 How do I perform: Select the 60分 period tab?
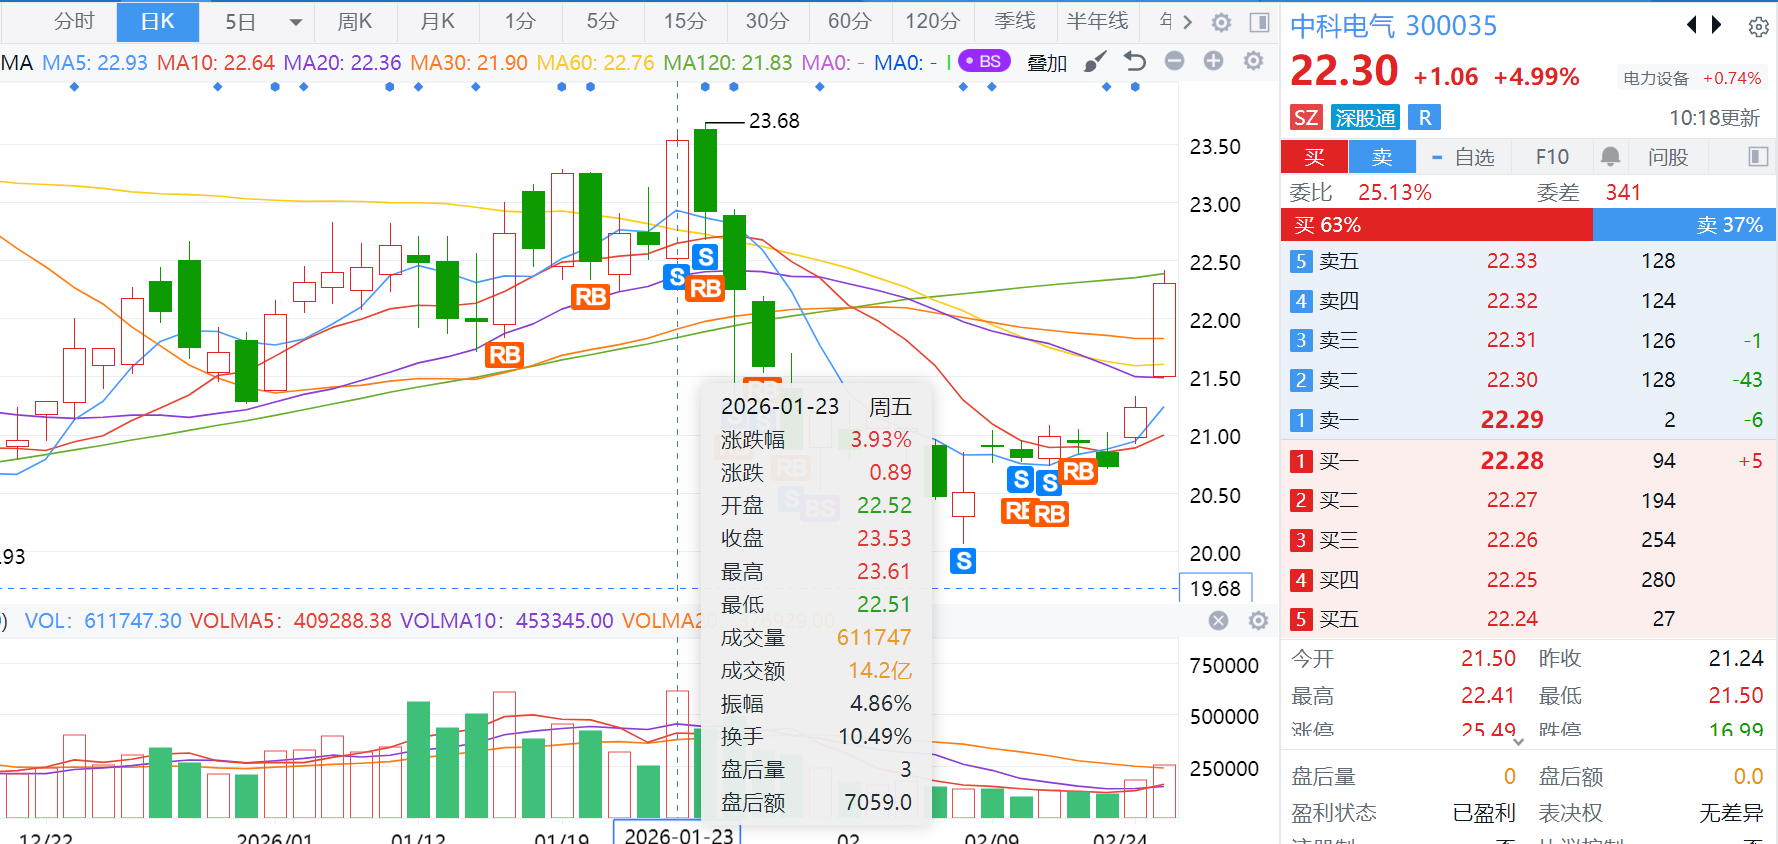coord(849,21)
